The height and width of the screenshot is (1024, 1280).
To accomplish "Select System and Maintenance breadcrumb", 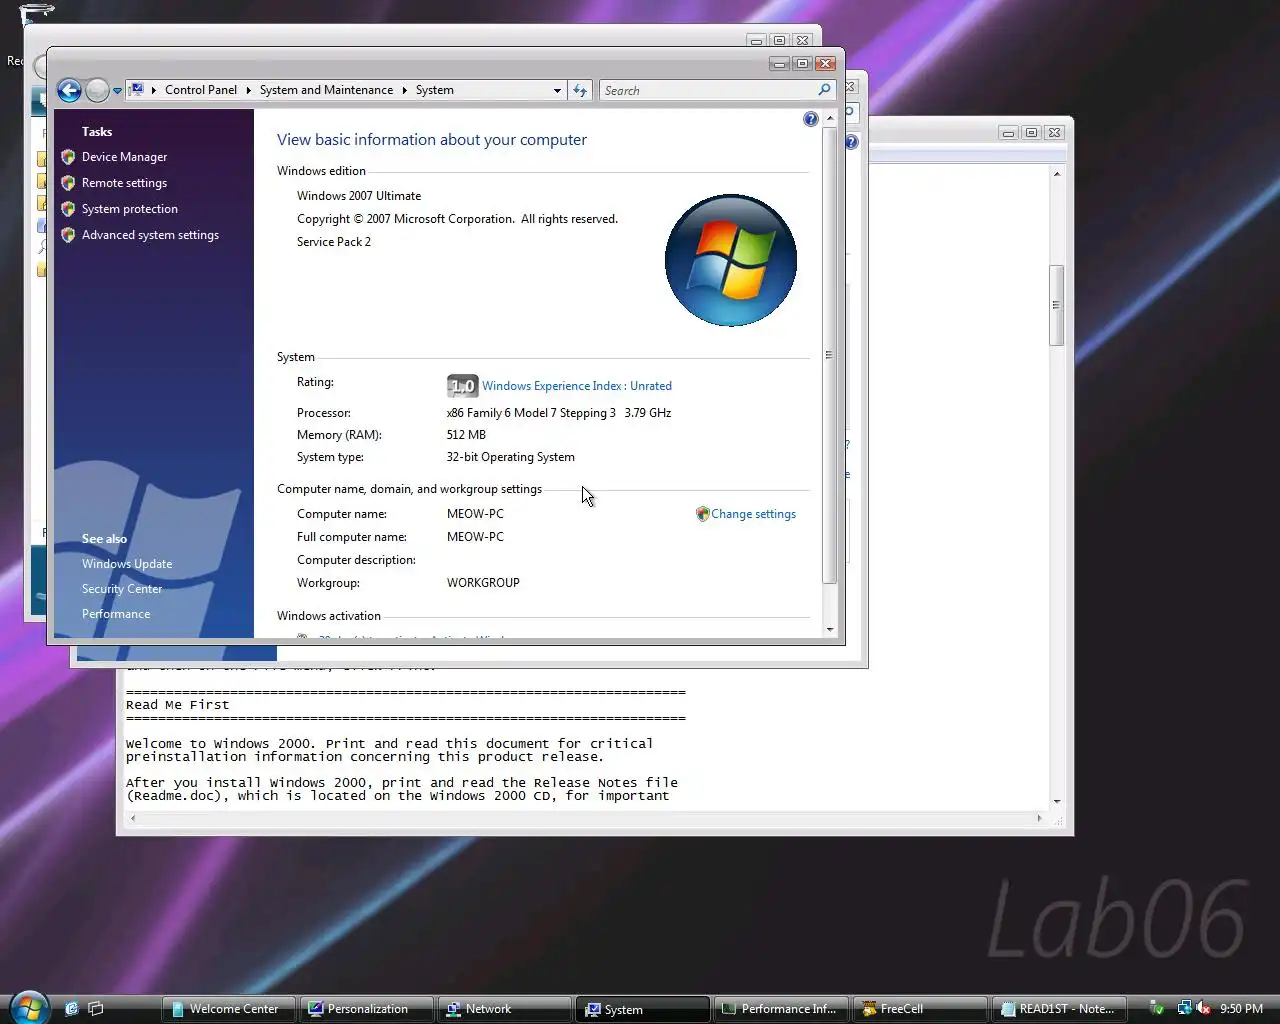I will pyautogui.click(x=326, y=90).
